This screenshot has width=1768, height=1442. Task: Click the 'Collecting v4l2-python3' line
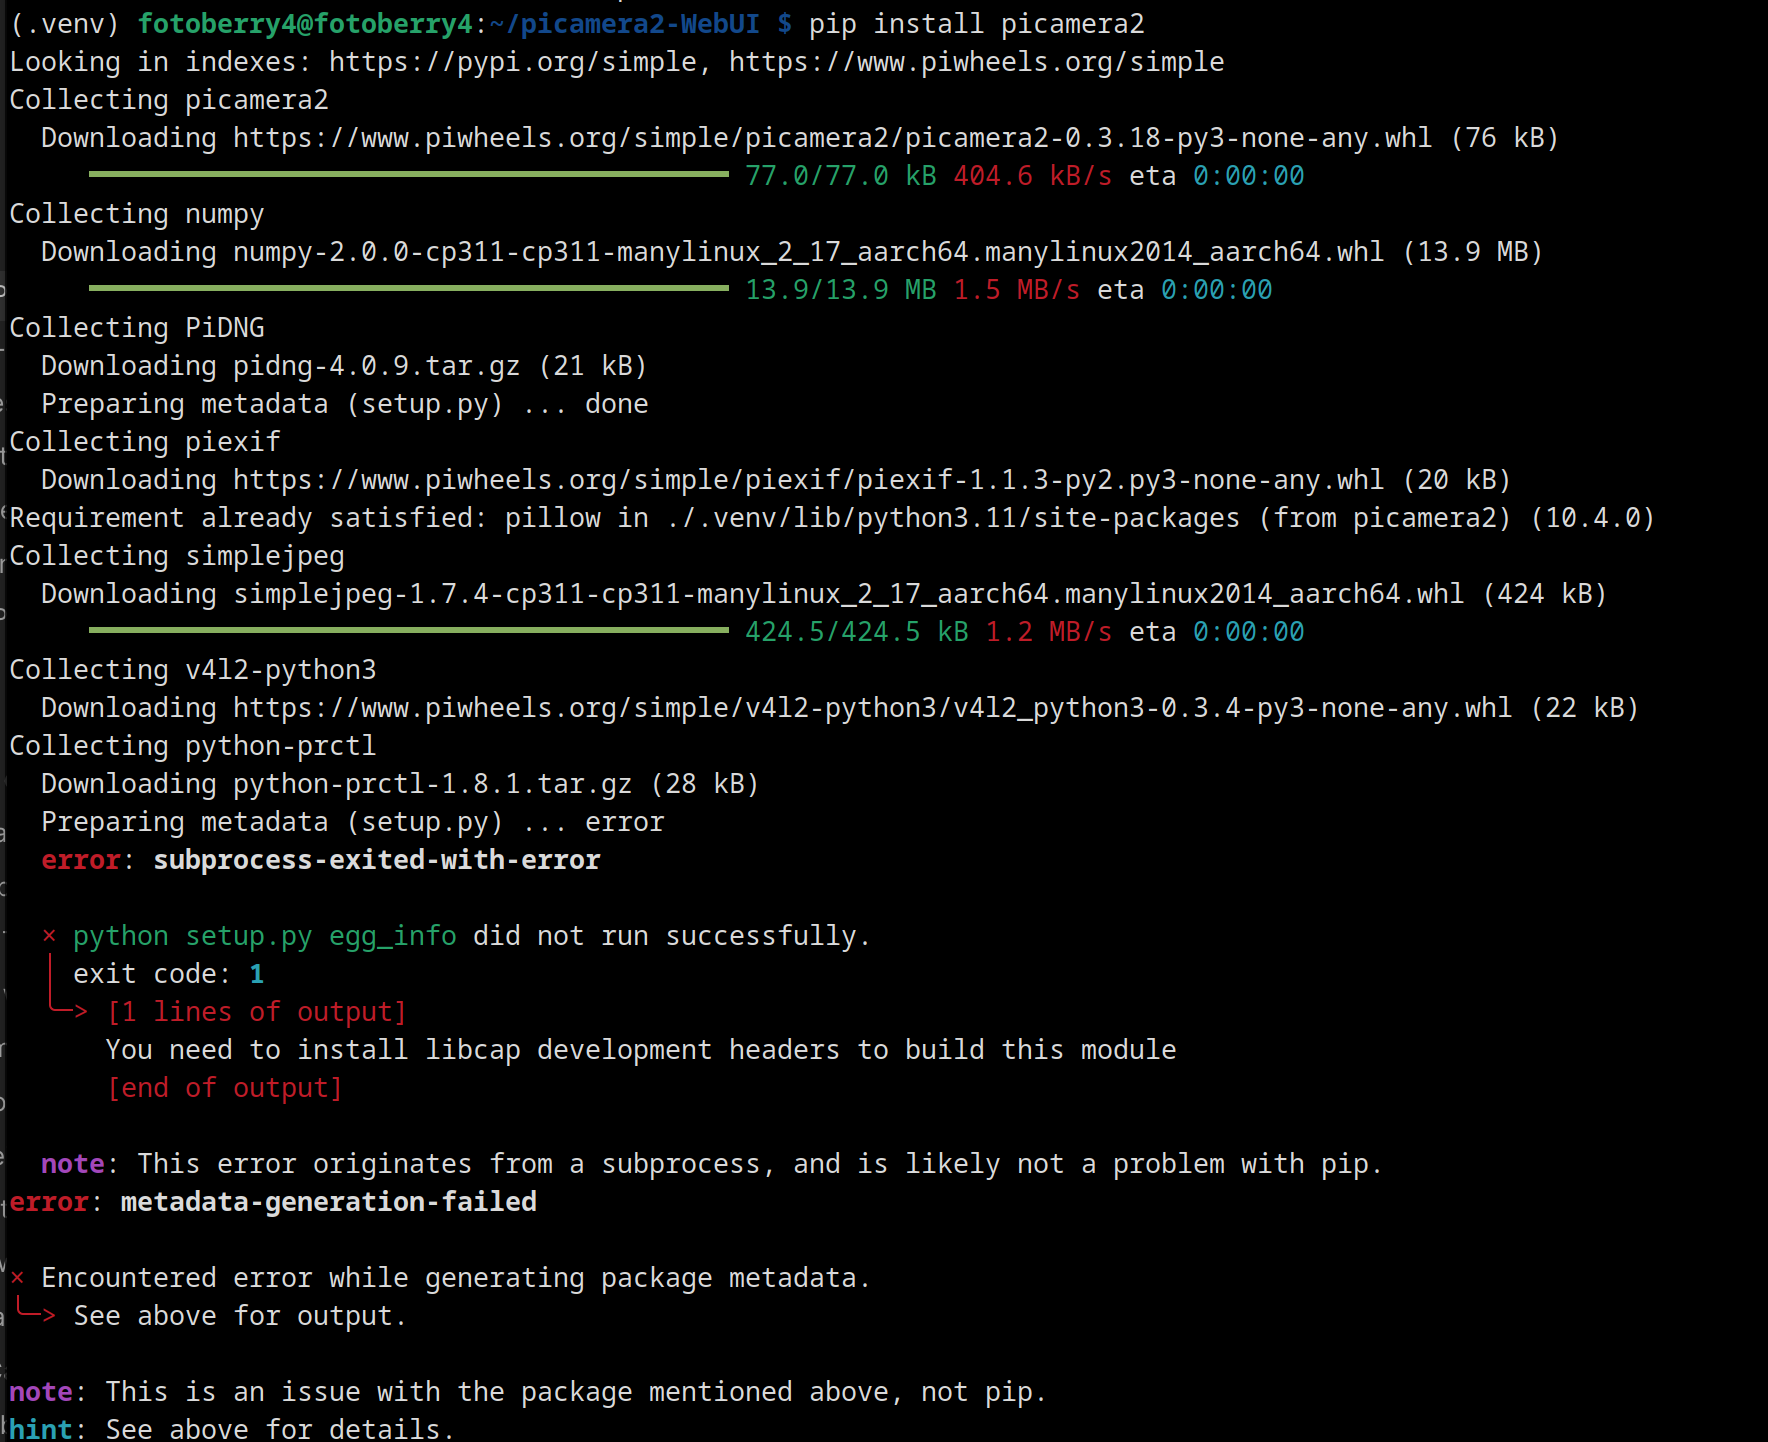click(x=193, y=670)
